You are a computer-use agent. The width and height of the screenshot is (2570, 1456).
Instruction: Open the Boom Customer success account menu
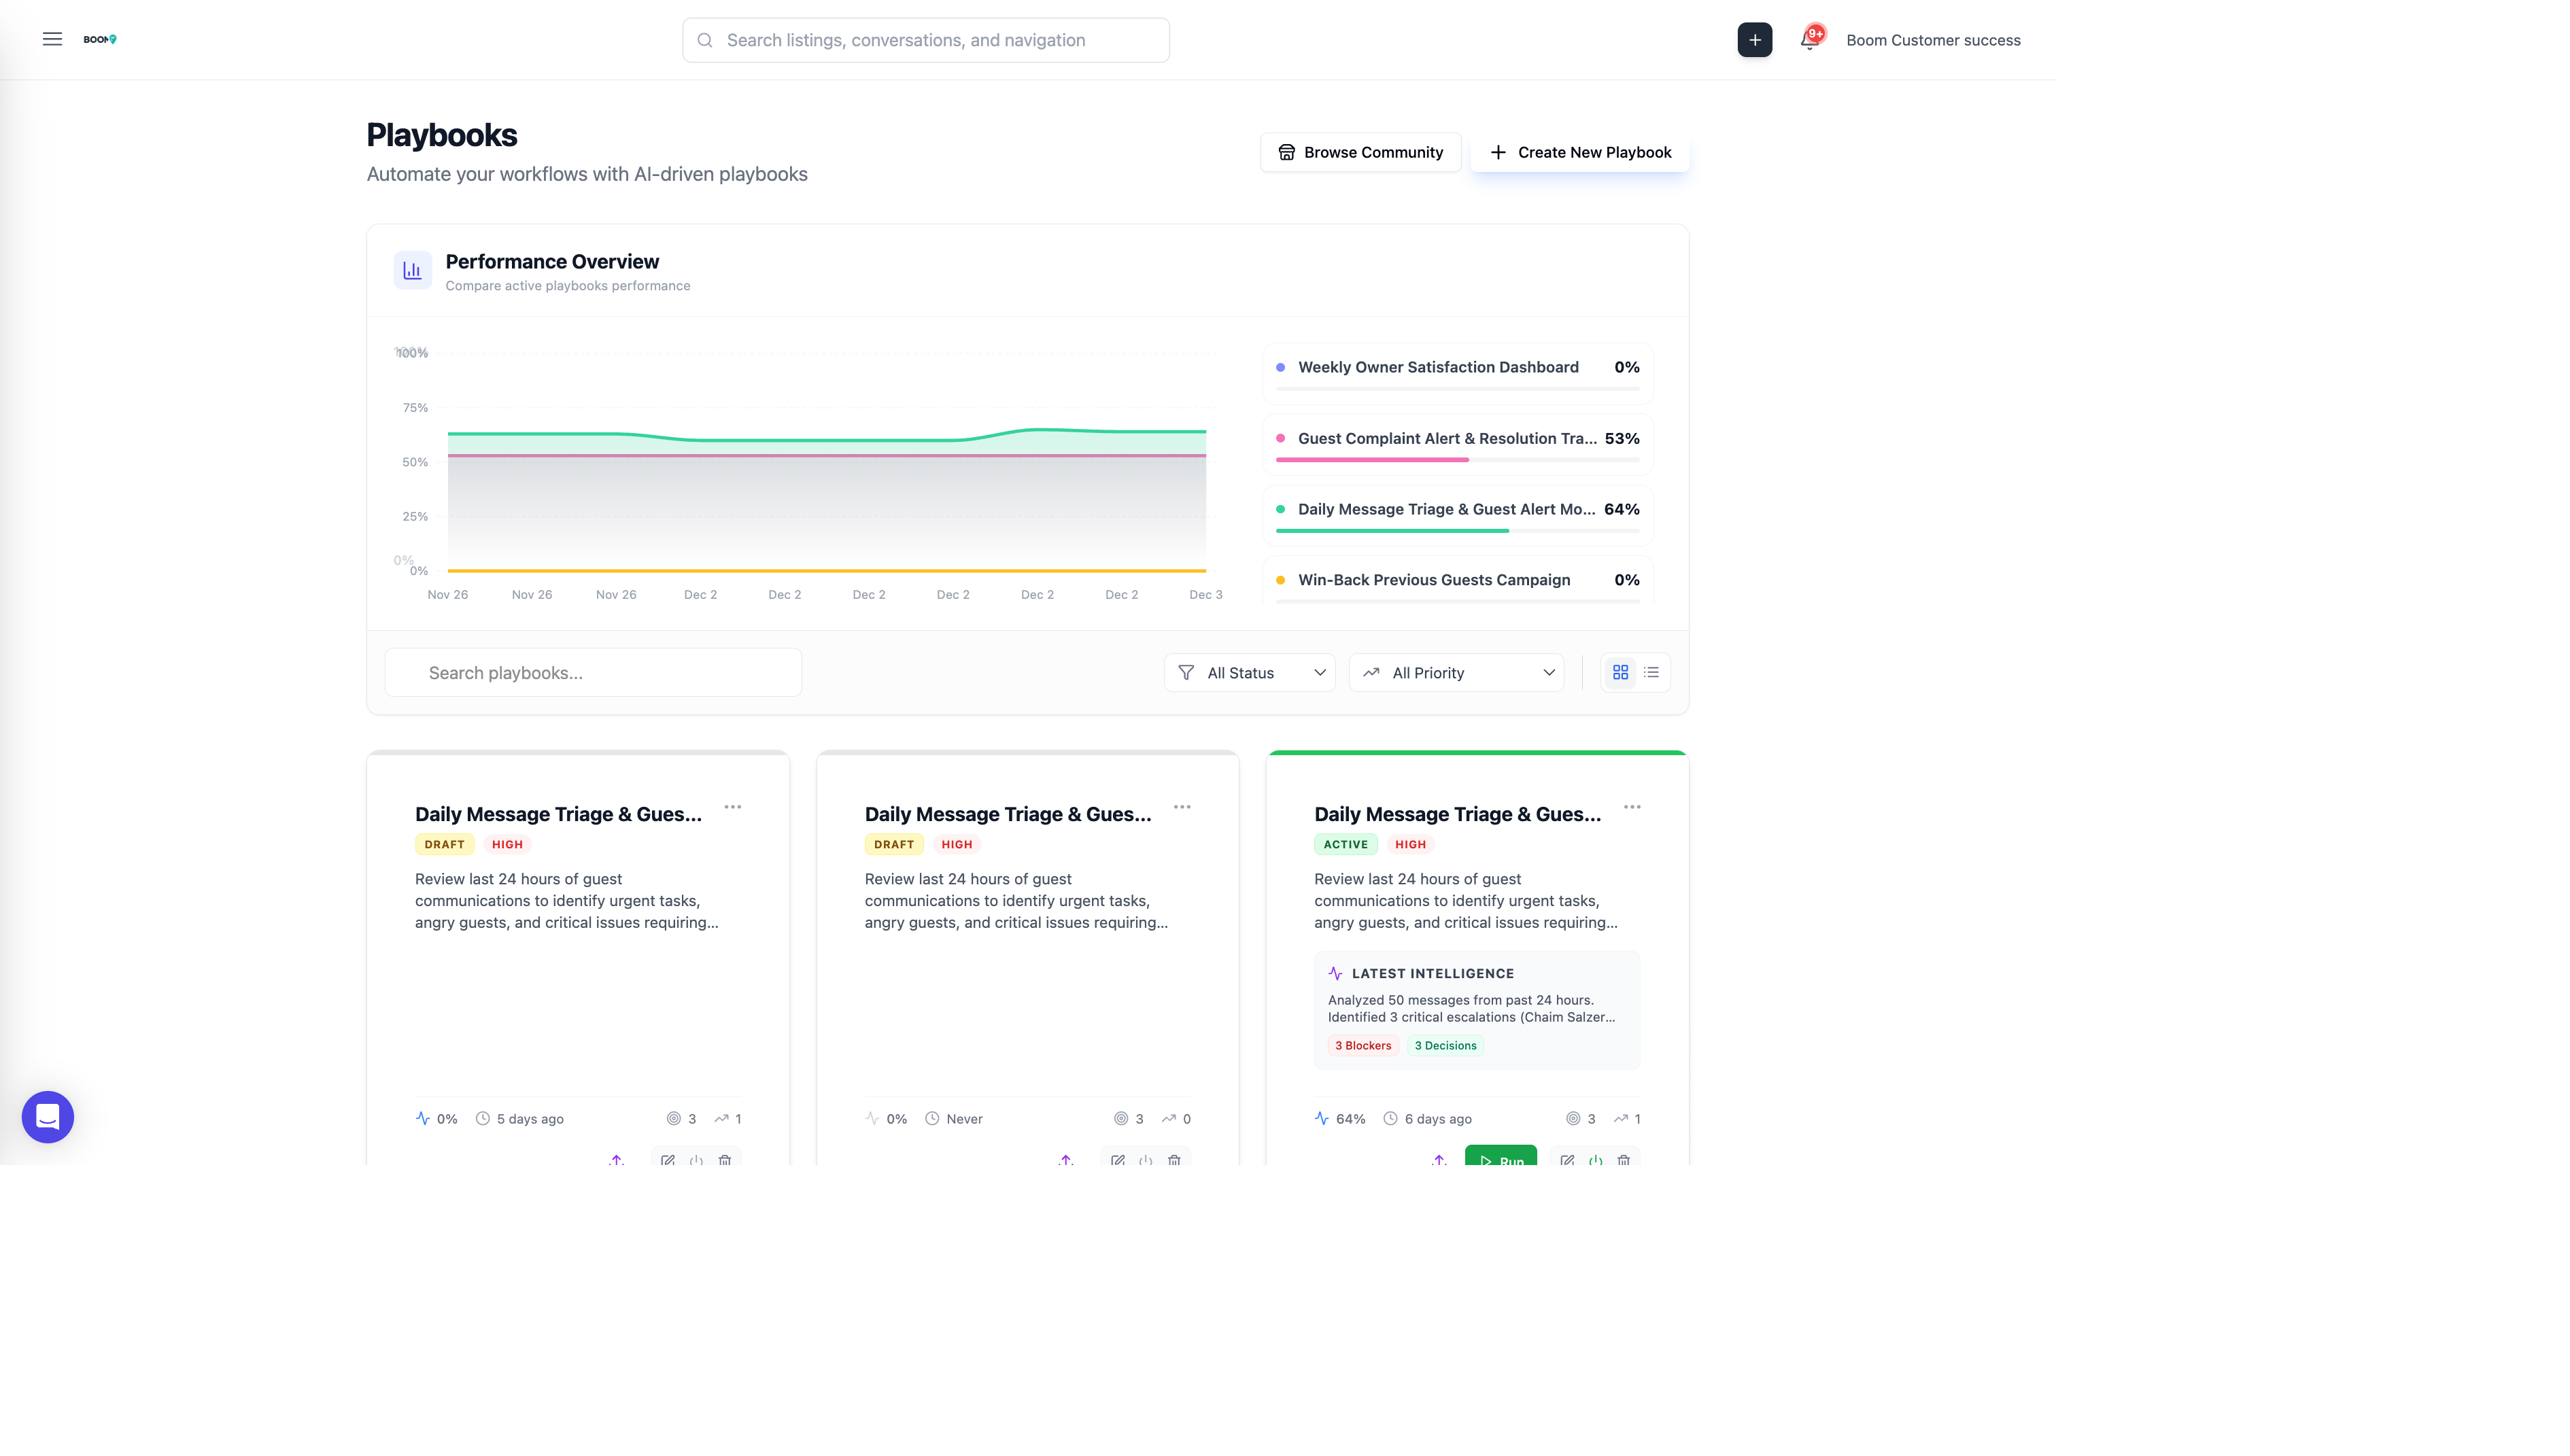coord(1933,40)
